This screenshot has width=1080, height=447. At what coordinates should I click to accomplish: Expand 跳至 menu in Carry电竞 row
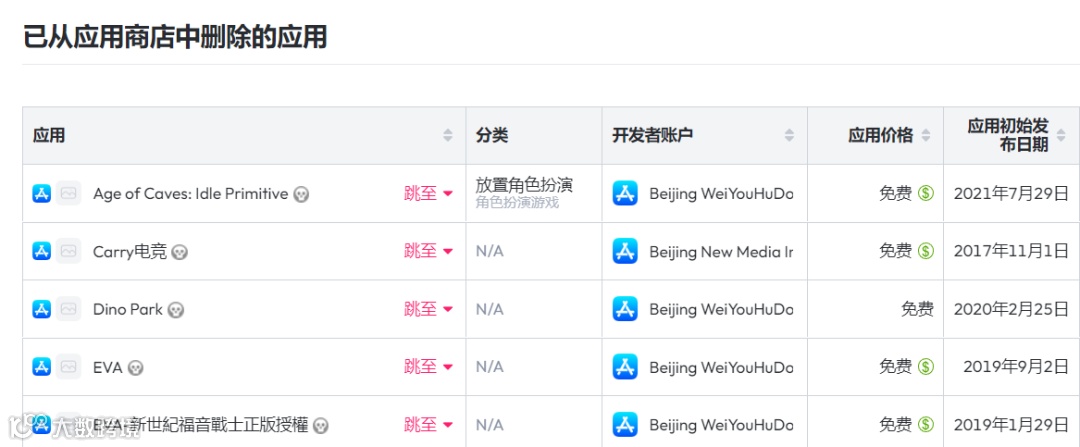click(428, 251)
